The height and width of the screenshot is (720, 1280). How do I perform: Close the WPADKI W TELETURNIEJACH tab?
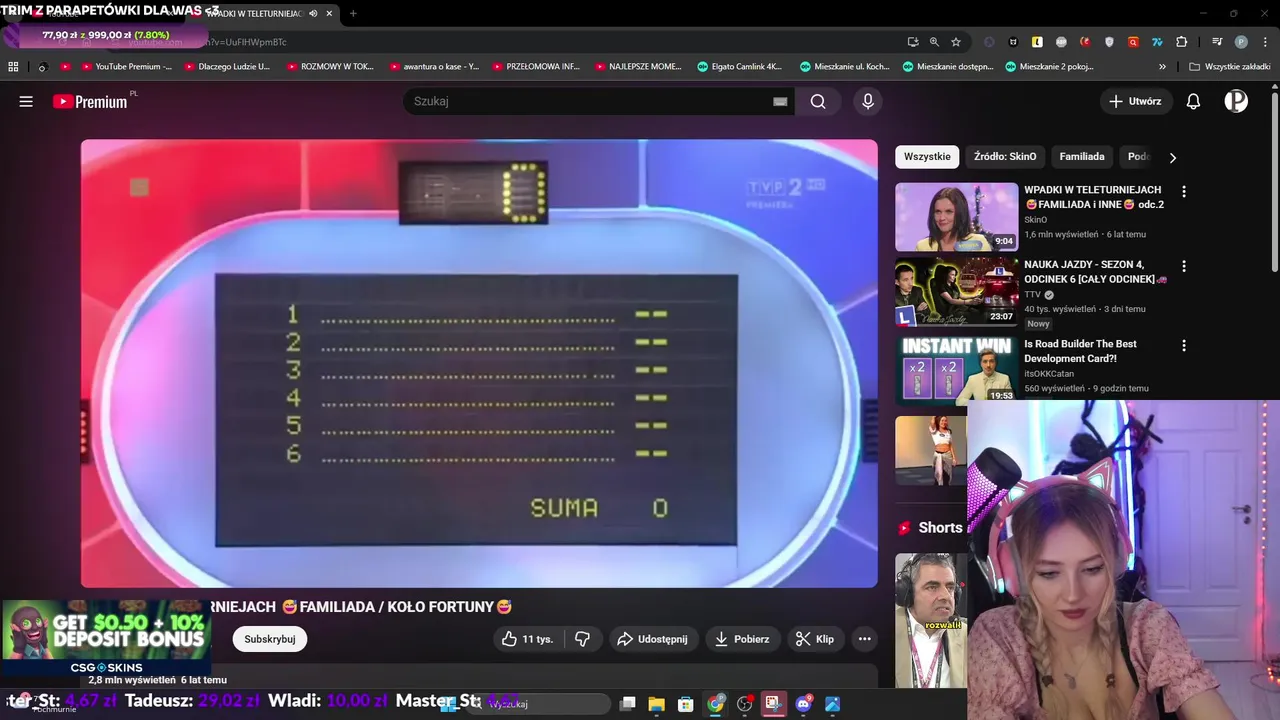(x=329, y=13)
